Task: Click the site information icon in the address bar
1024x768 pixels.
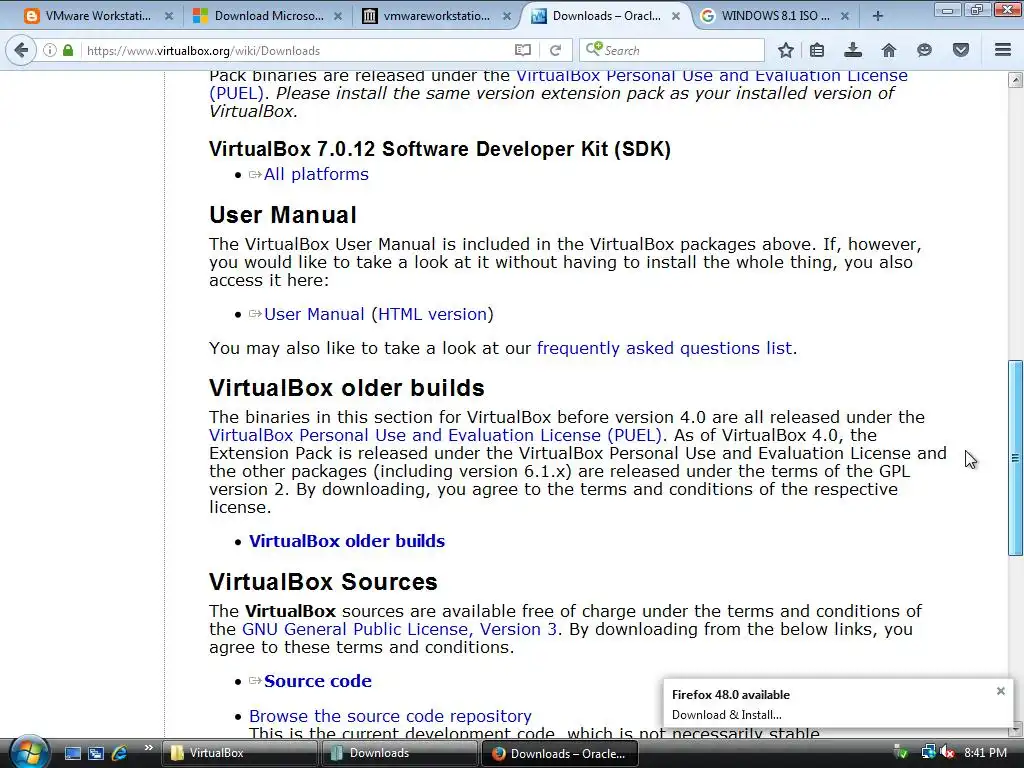Action: click(50, 50)
